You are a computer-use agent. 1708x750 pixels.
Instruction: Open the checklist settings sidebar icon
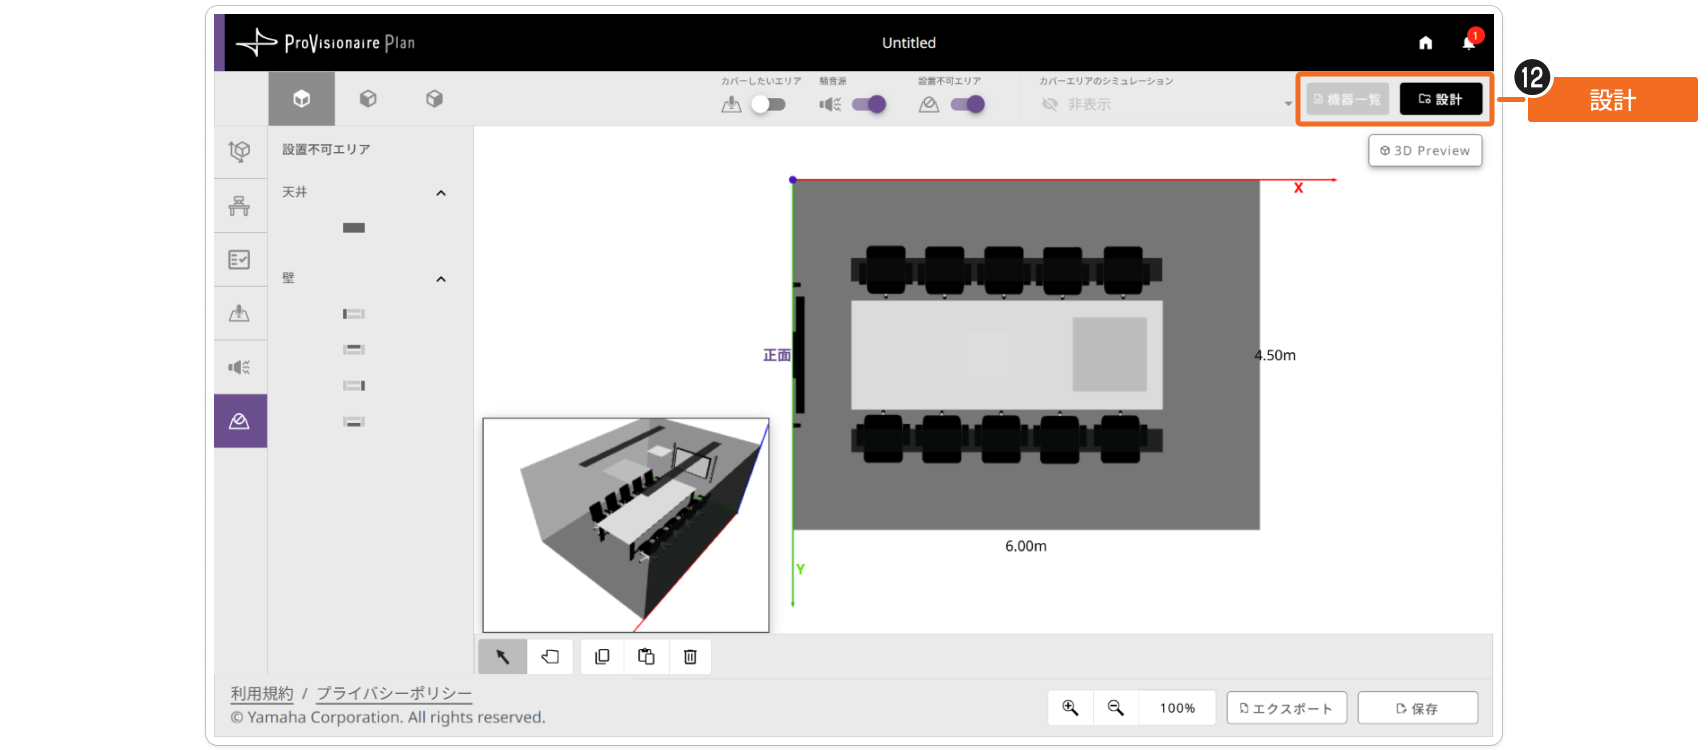[x=240, y=259]
